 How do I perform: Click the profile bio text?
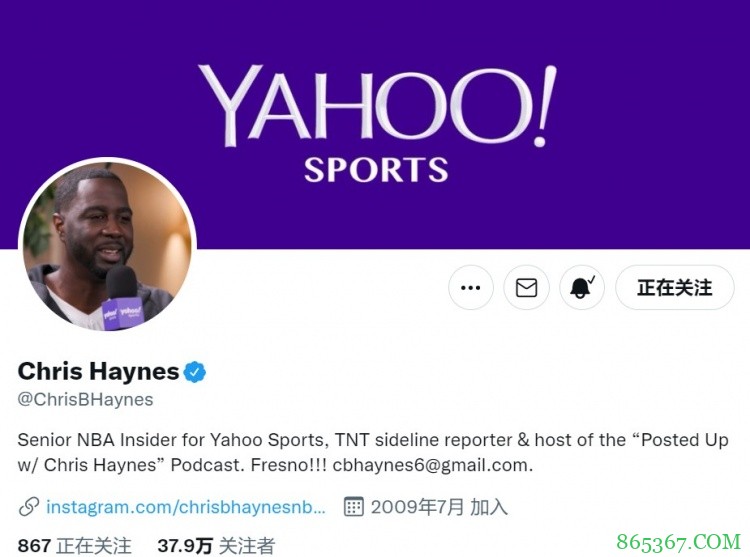373,452
